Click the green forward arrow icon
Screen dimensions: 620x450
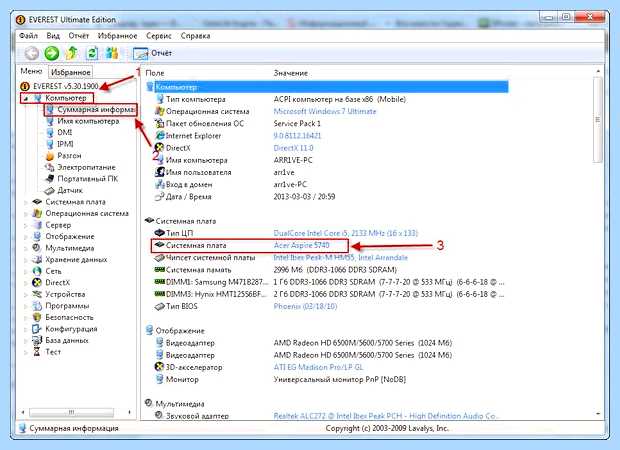tap(51, 53)
